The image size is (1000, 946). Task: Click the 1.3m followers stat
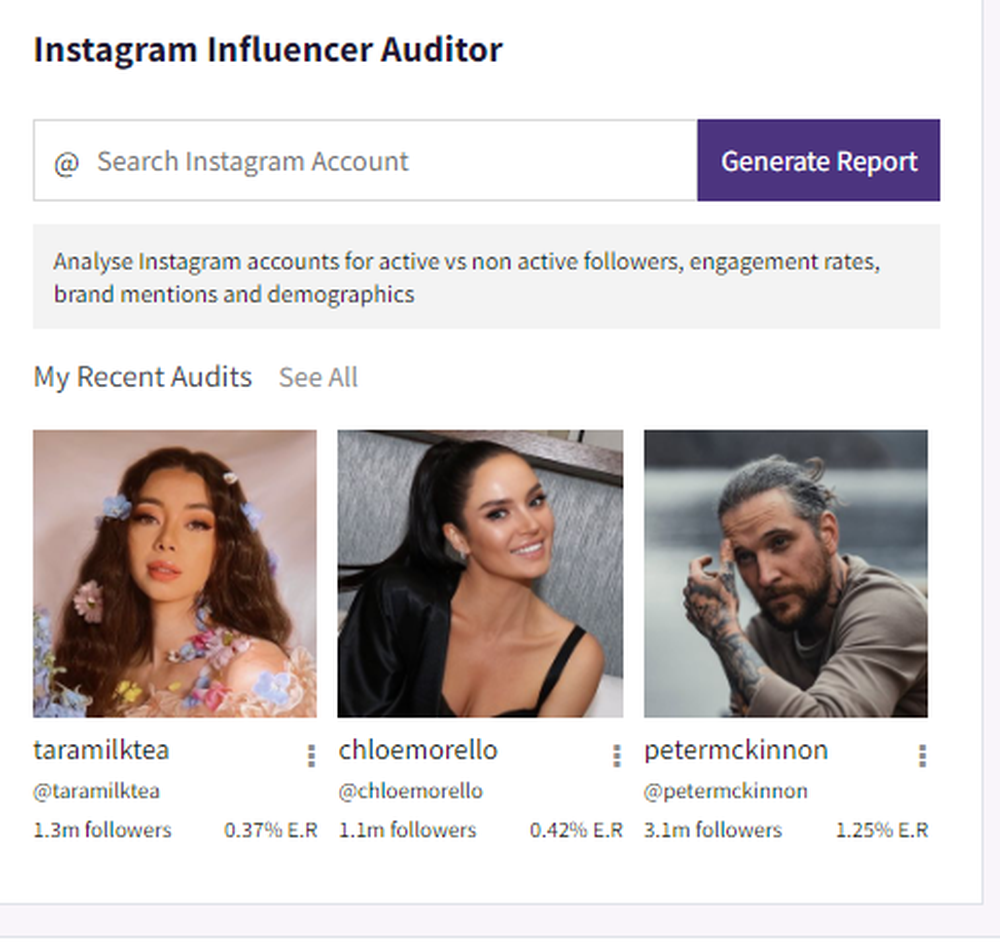tap(103, 830)
